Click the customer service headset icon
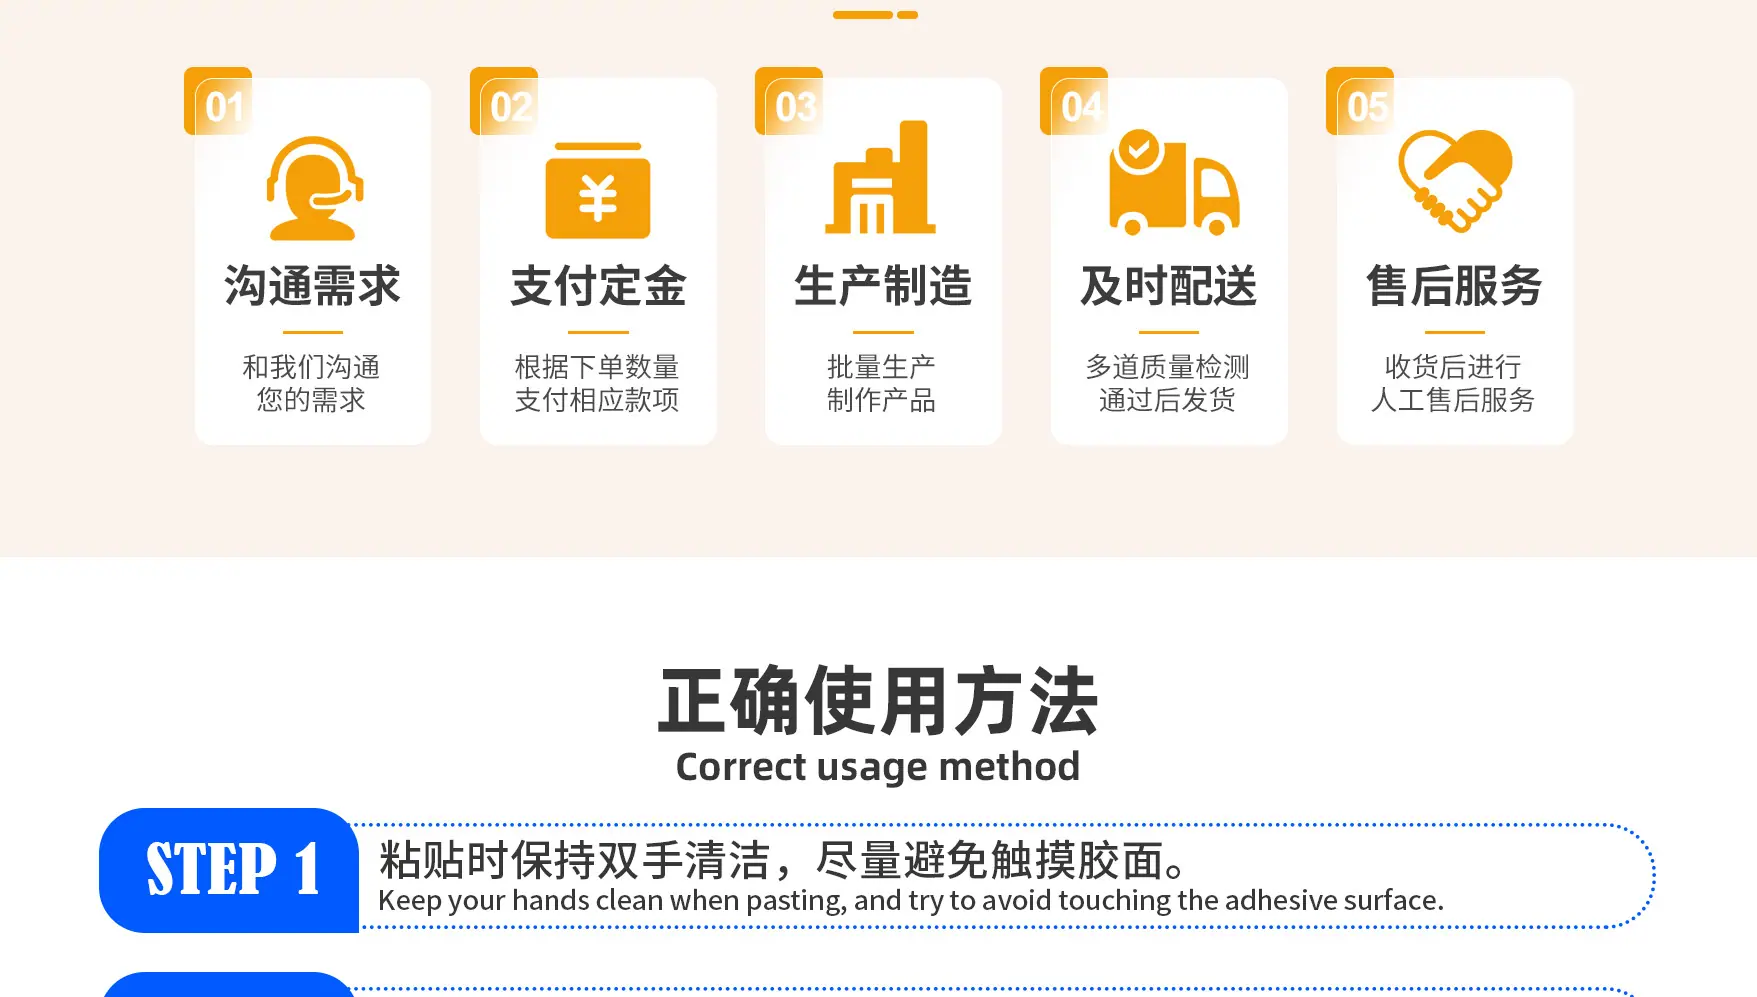 point(314,188)
